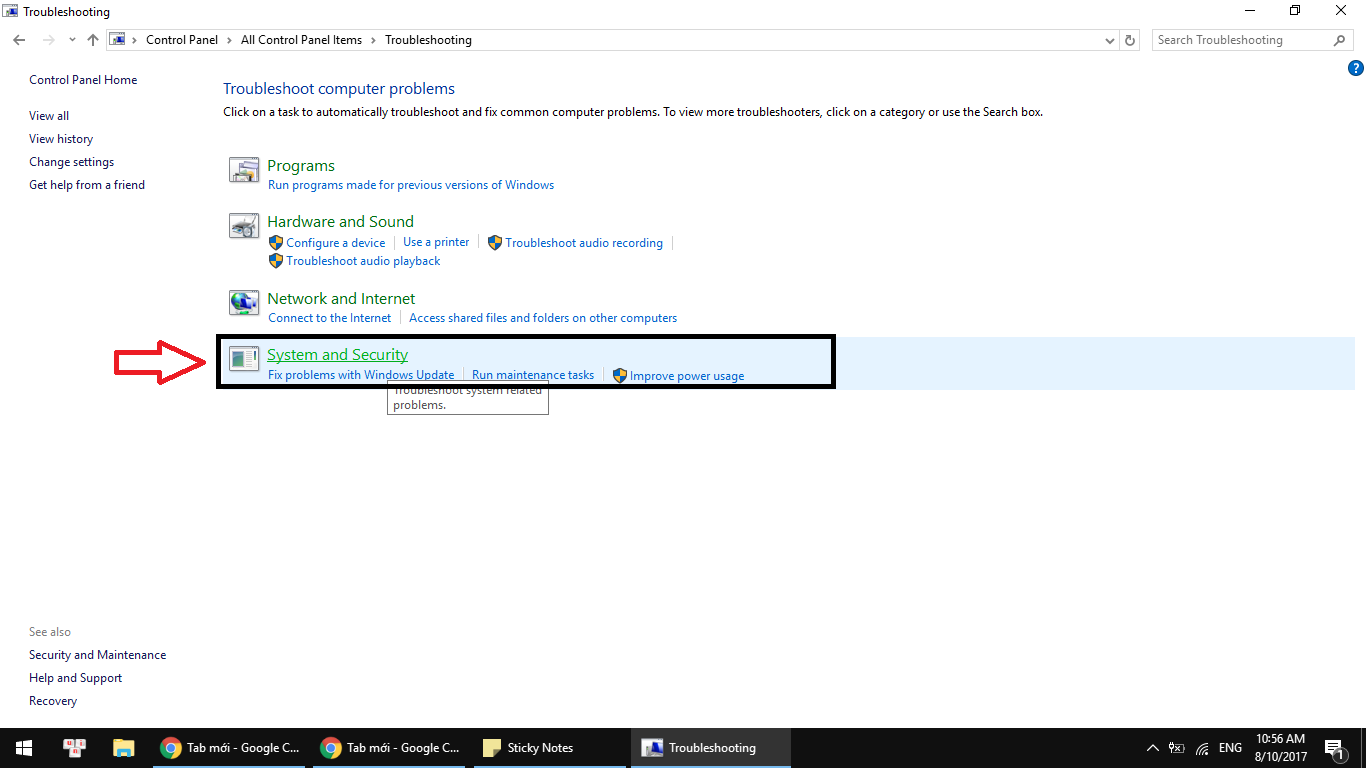Viewport: 1366px width, 768px height.
Task: Select Control Panel in the breadcrumb path
Action: coord(181,40)
